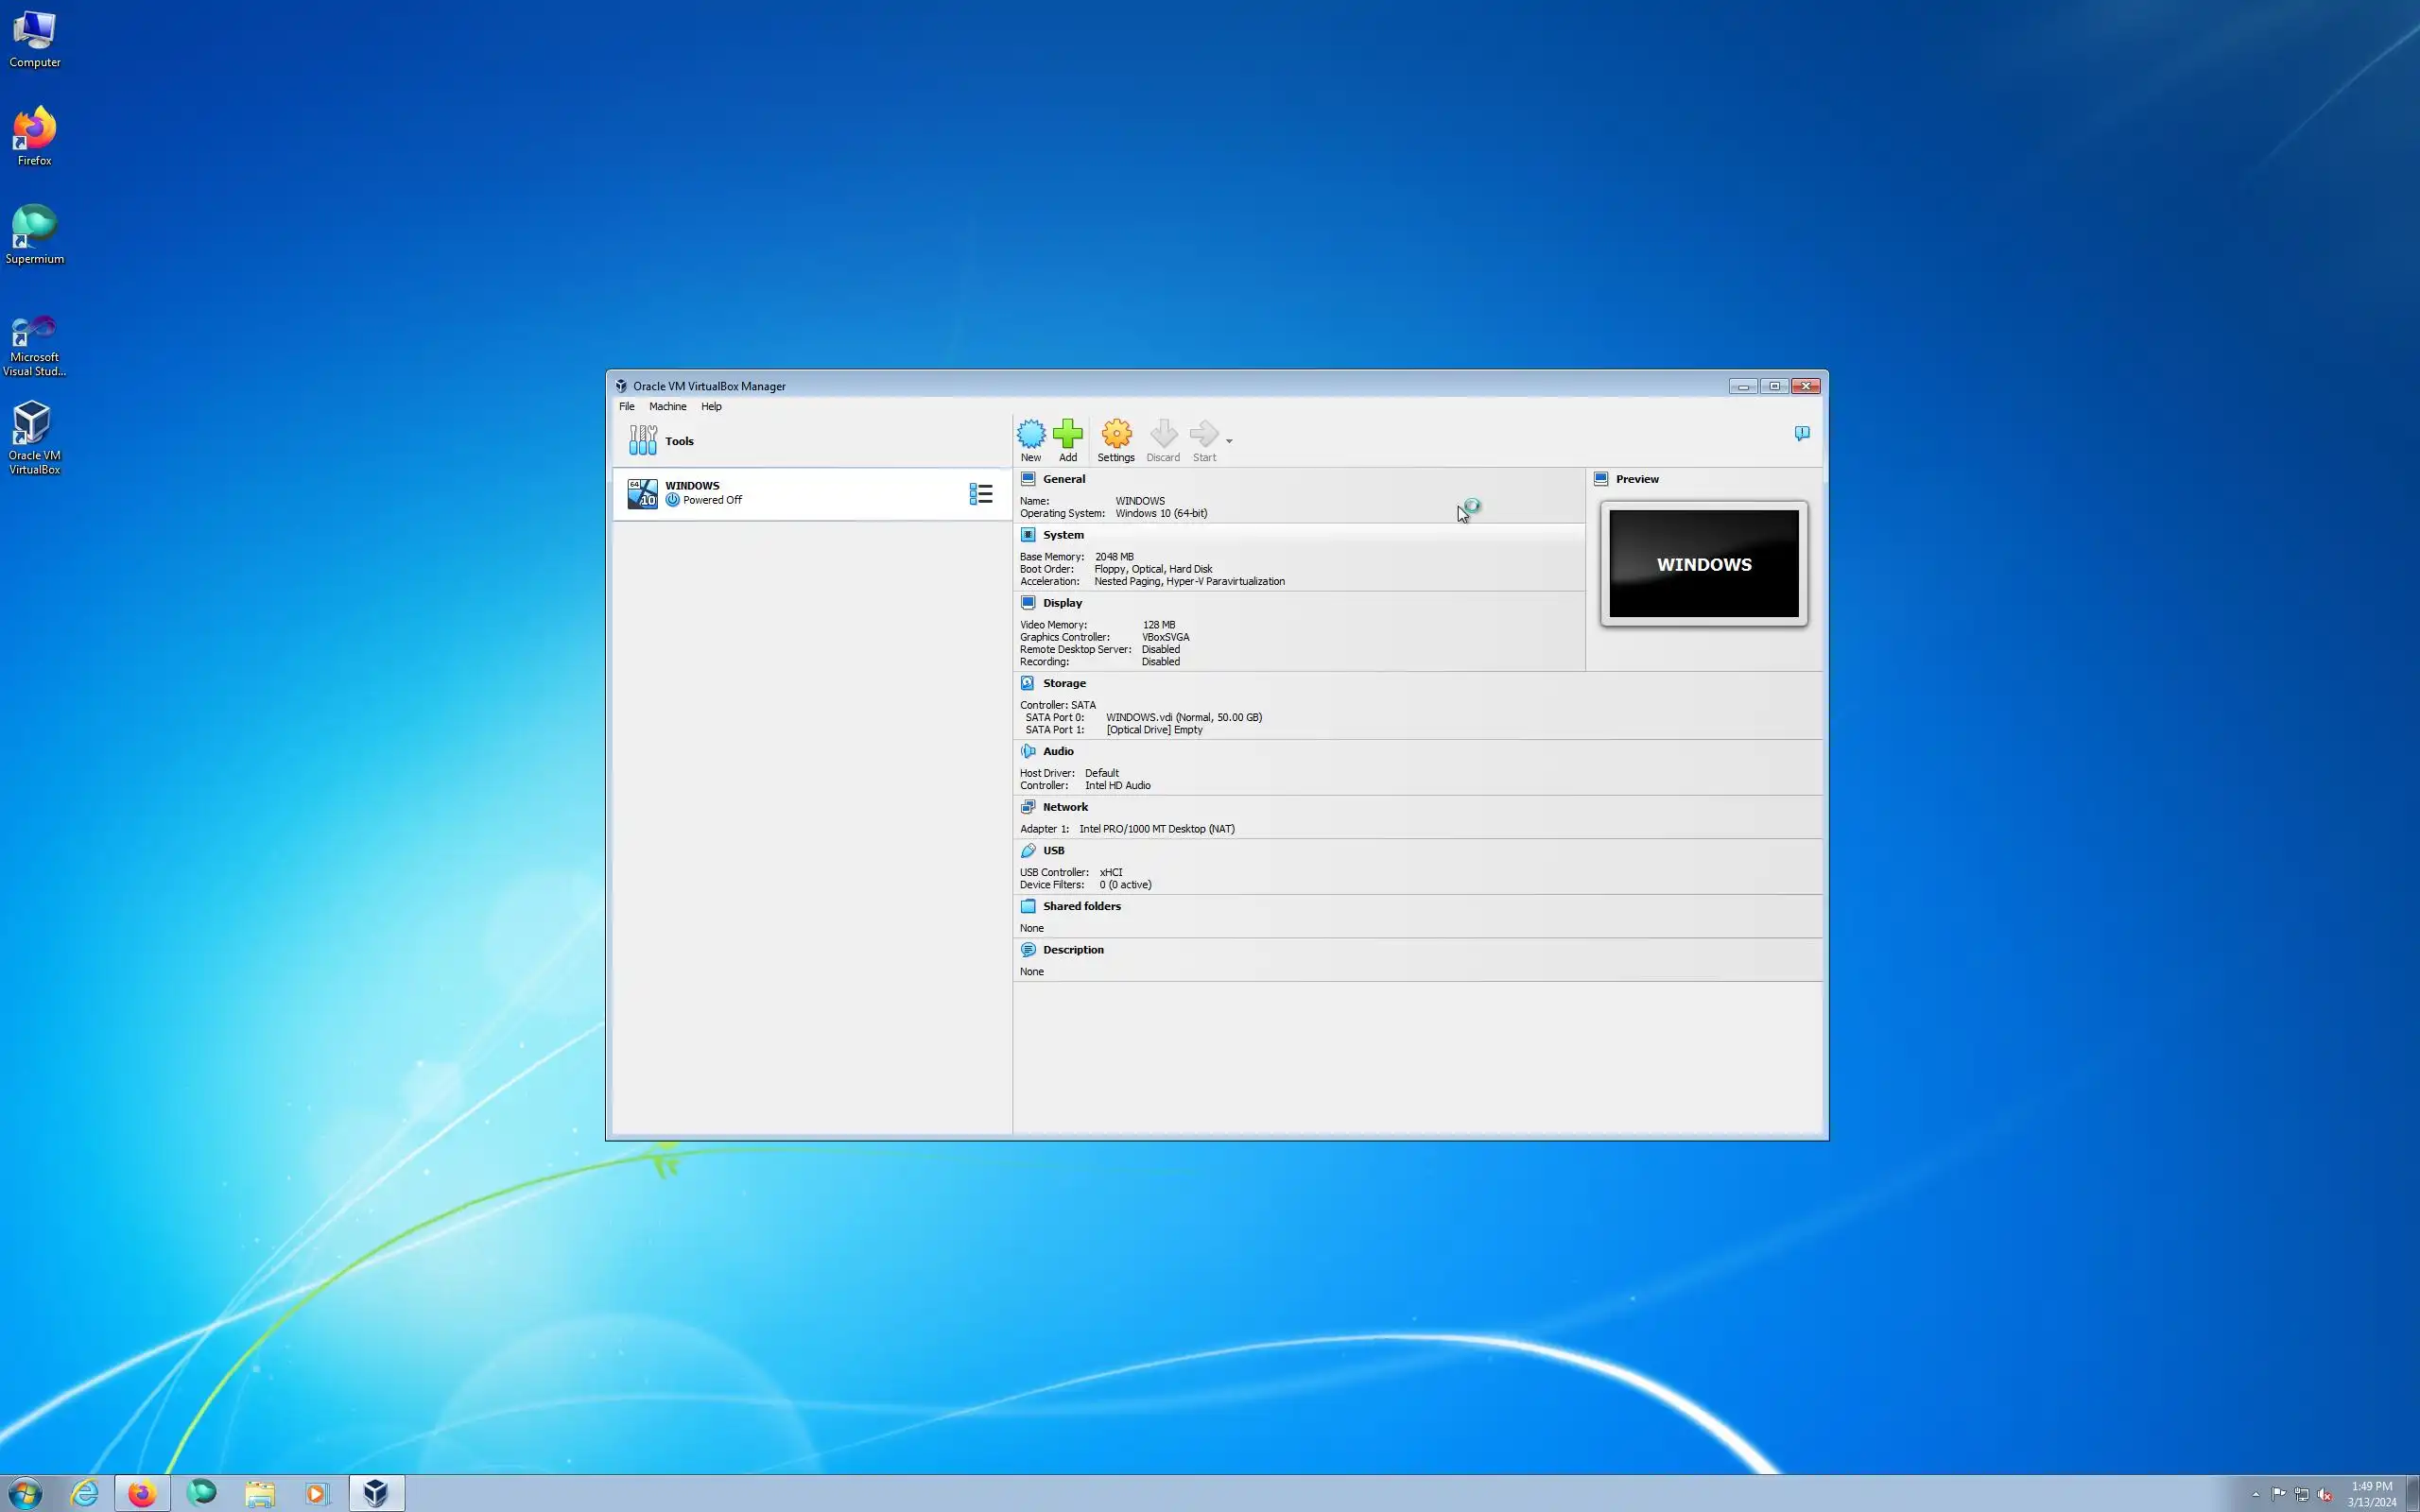
Task: Open the Machine menu
Action: click(x=667, y=407)
